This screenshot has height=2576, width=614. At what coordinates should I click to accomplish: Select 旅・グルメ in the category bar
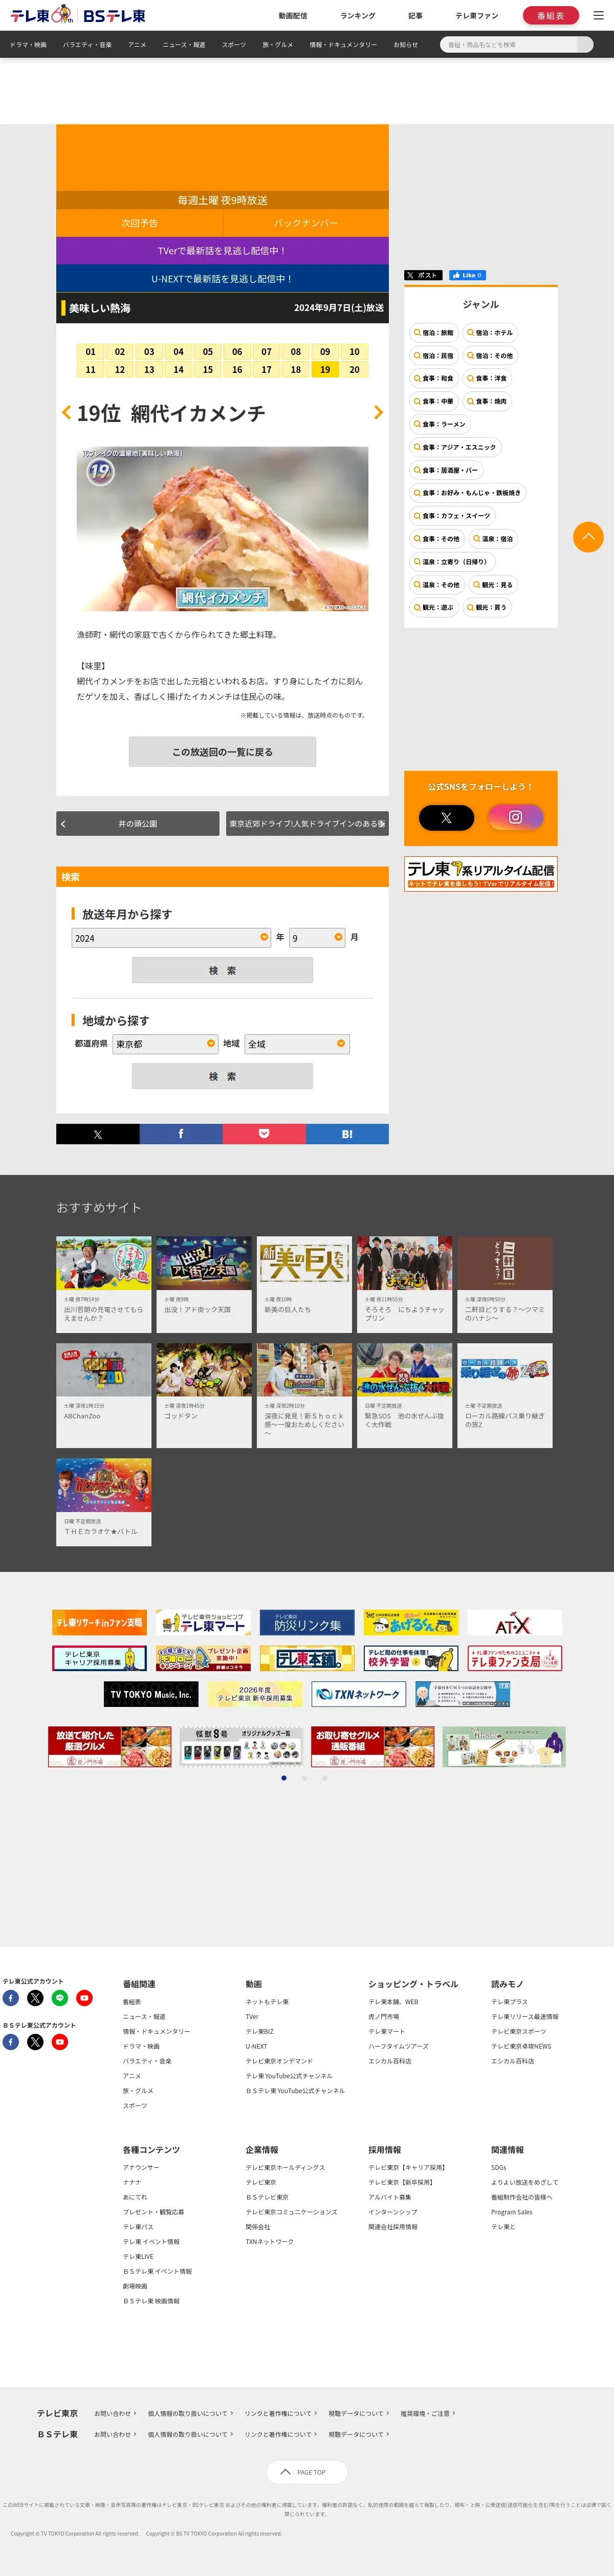(x=278, y=45)
